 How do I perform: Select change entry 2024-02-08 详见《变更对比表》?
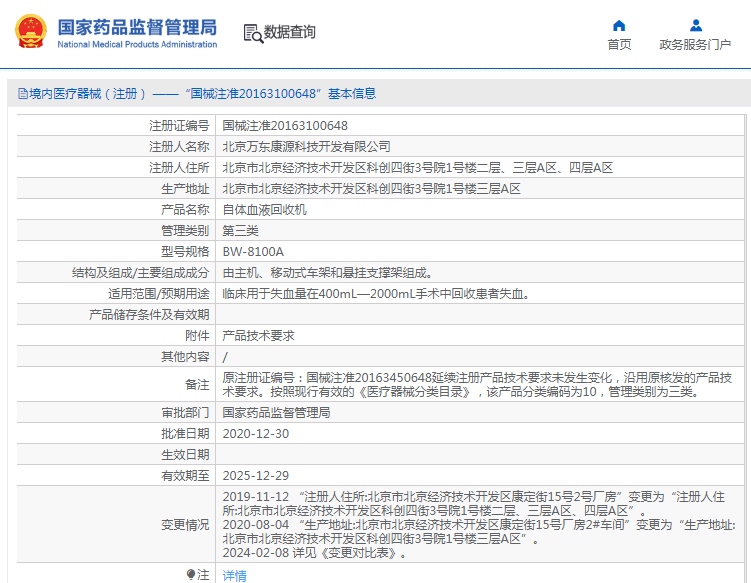click(x=315, y=553)
